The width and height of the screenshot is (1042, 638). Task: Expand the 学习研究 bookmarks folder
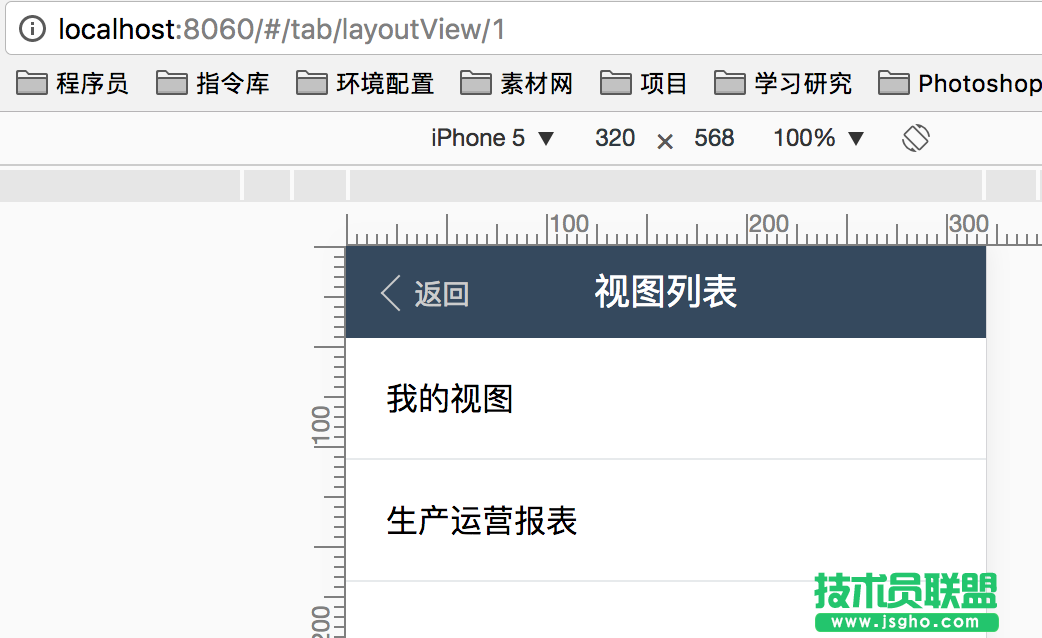pyautogui.click(x=785, y=83)
